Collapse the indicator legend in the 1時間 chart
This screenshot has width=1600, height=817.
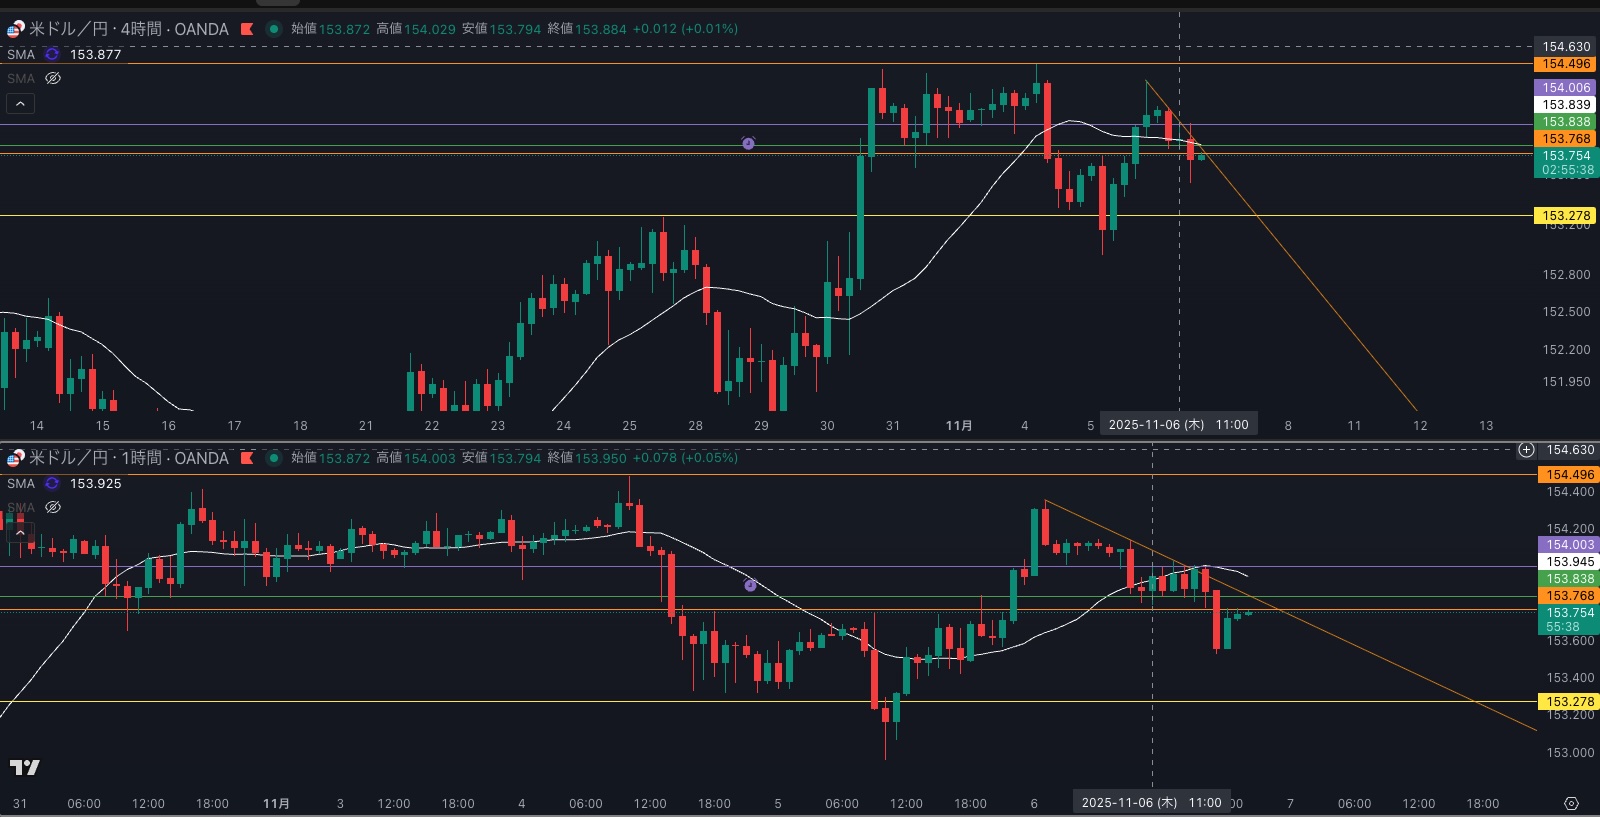click(x=20, y=532)
